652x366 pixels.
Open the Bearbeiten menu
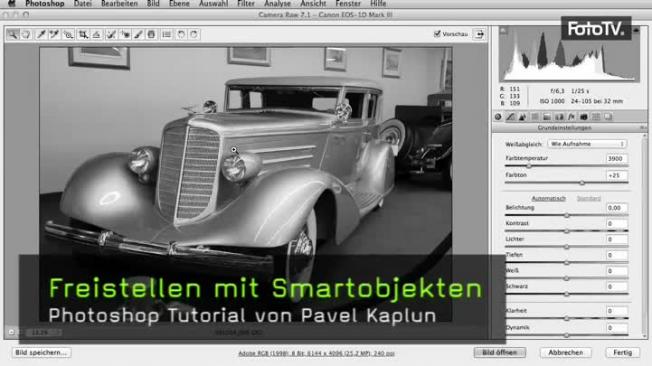pyautogui.click(x=119, y=3)
